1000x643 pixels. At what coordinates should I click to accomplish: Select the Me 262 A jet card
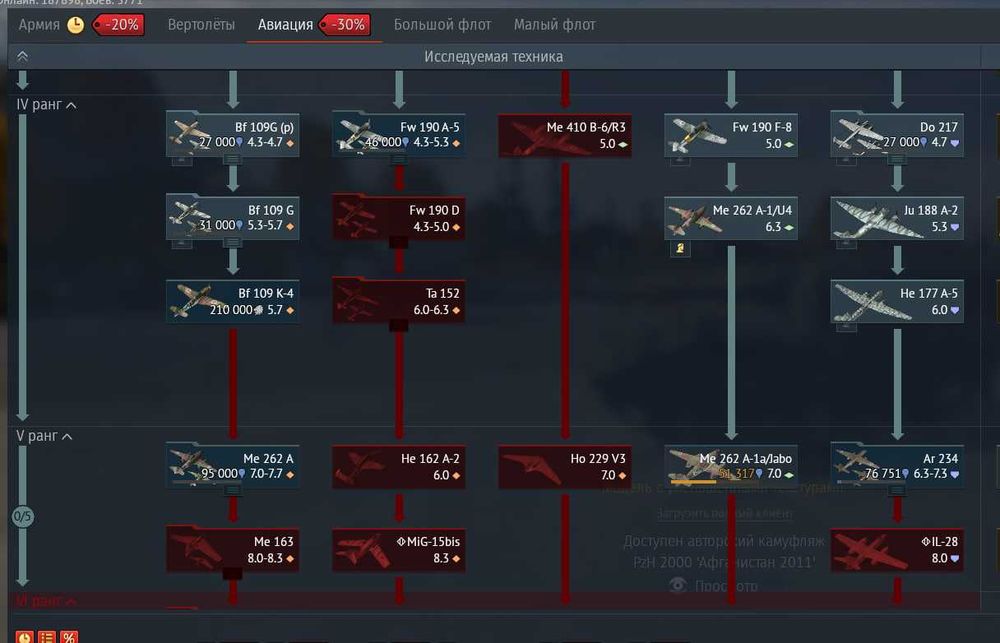(233, 466)
